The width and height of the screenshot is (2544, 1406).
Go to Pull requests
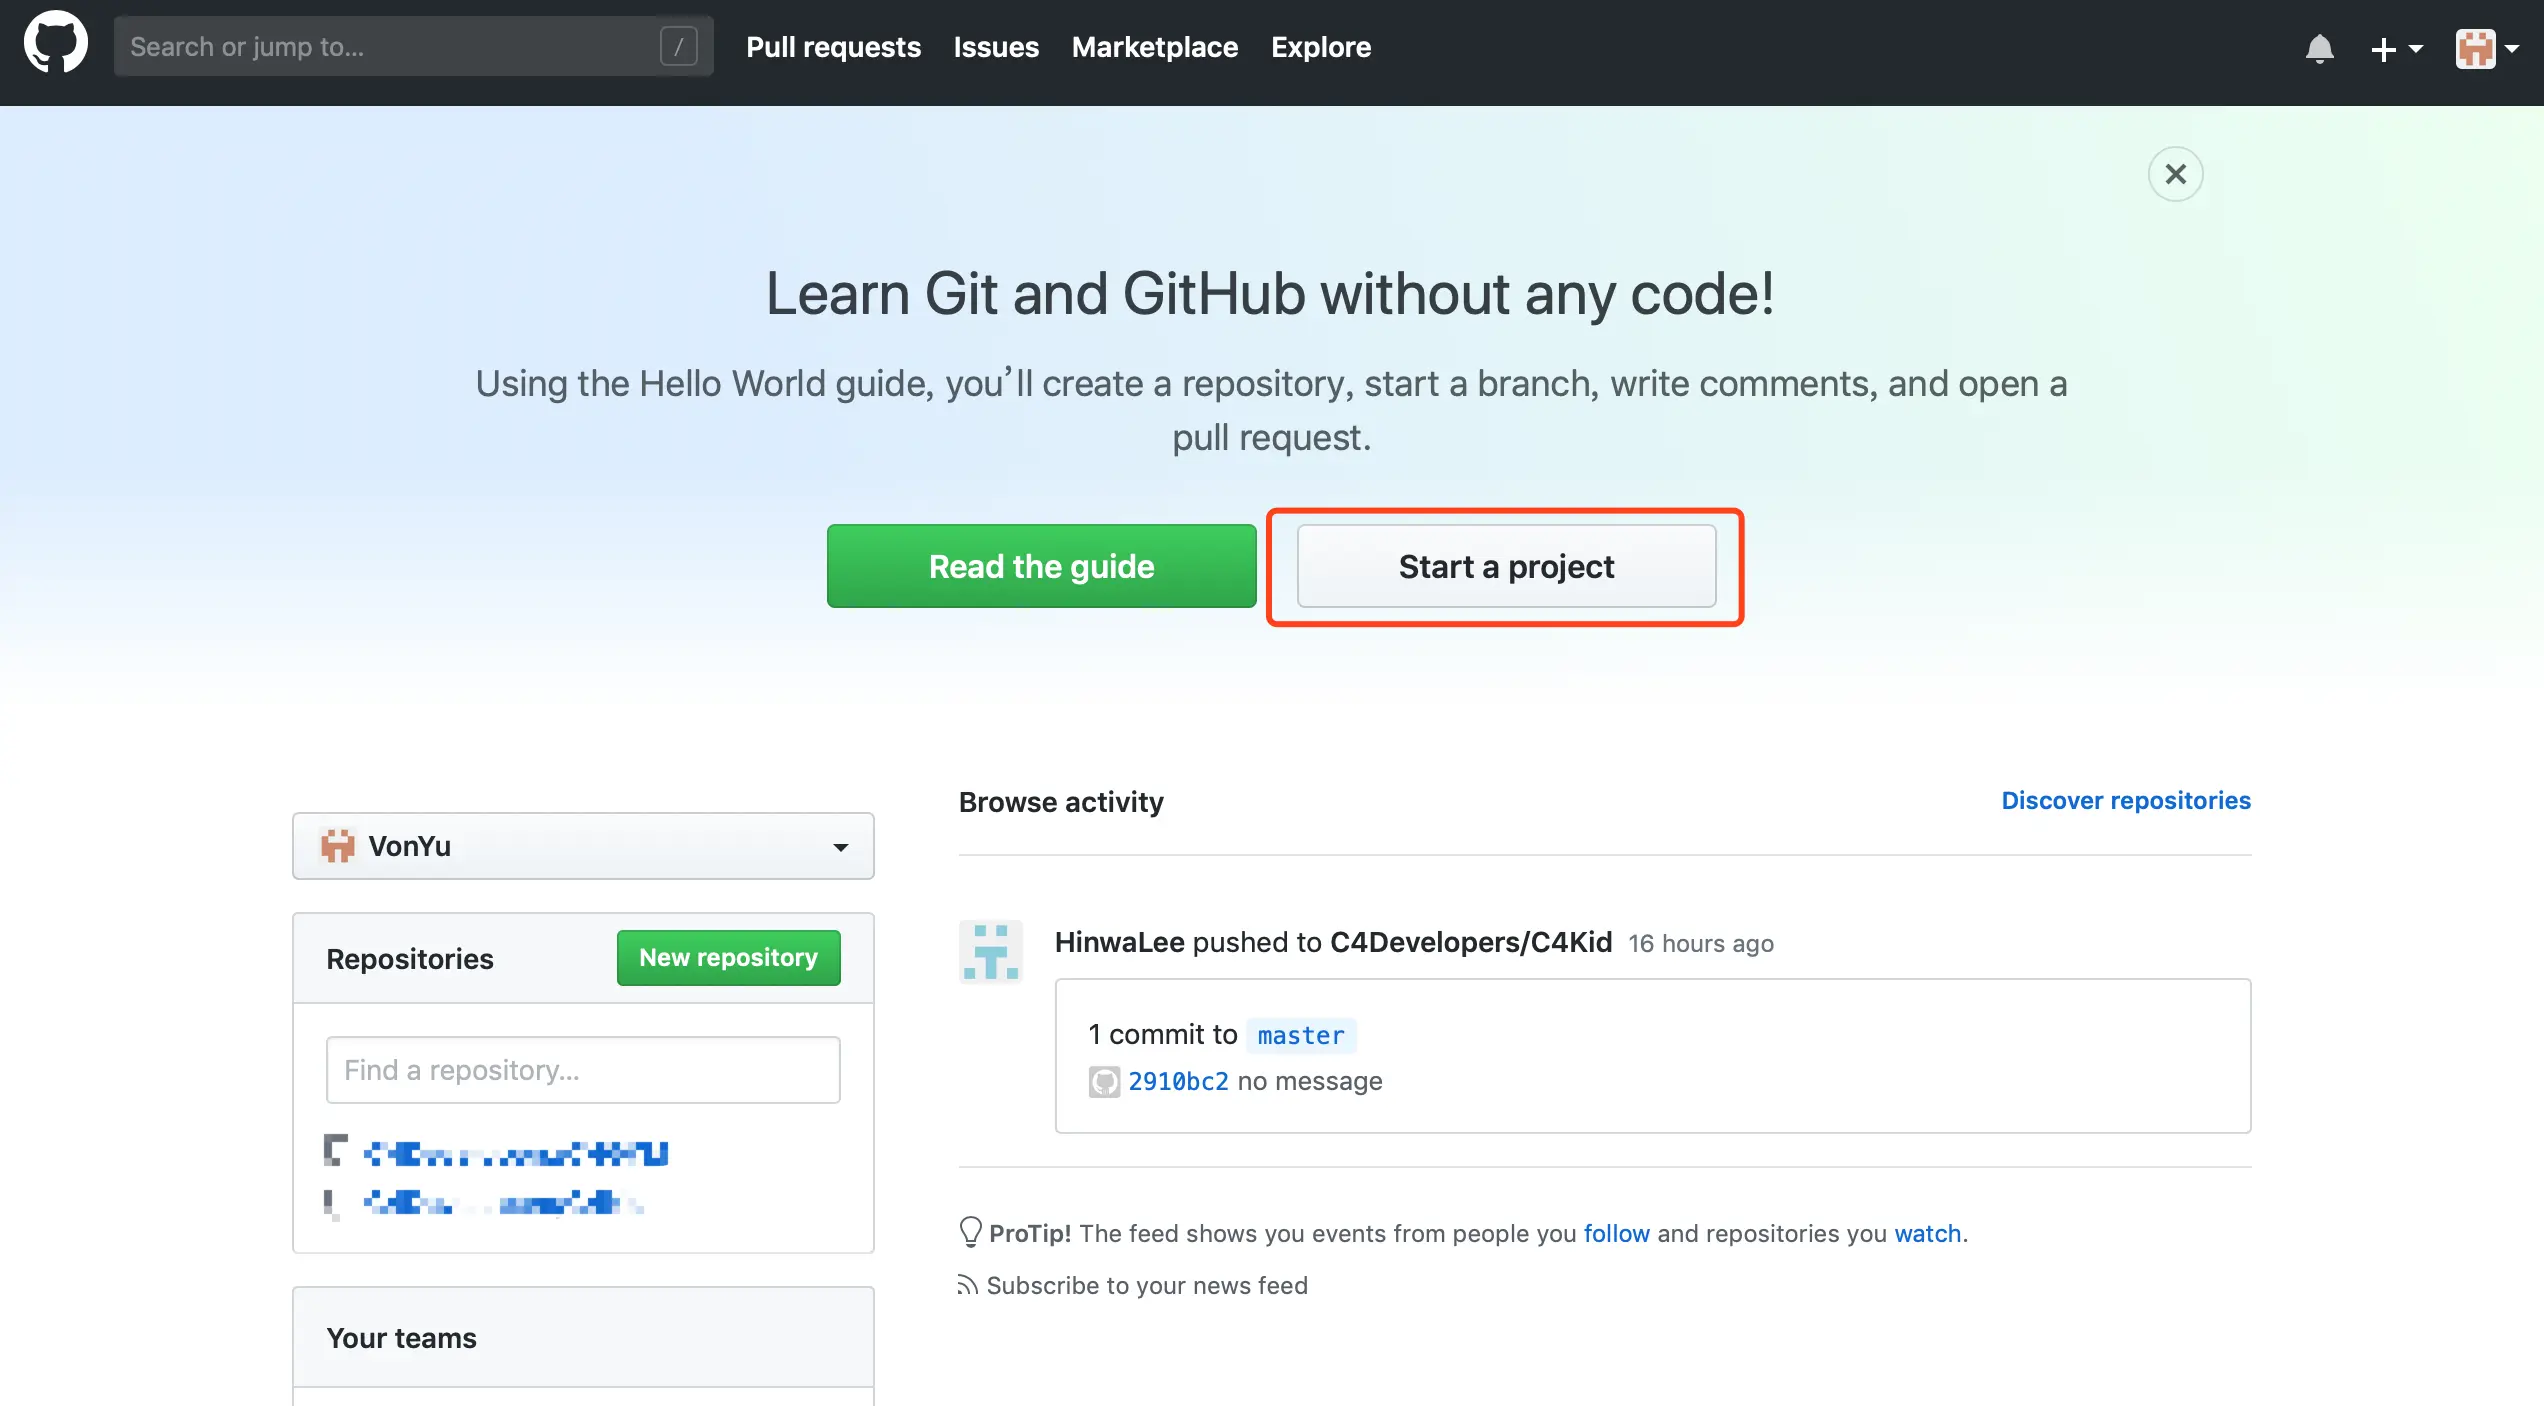833,47
